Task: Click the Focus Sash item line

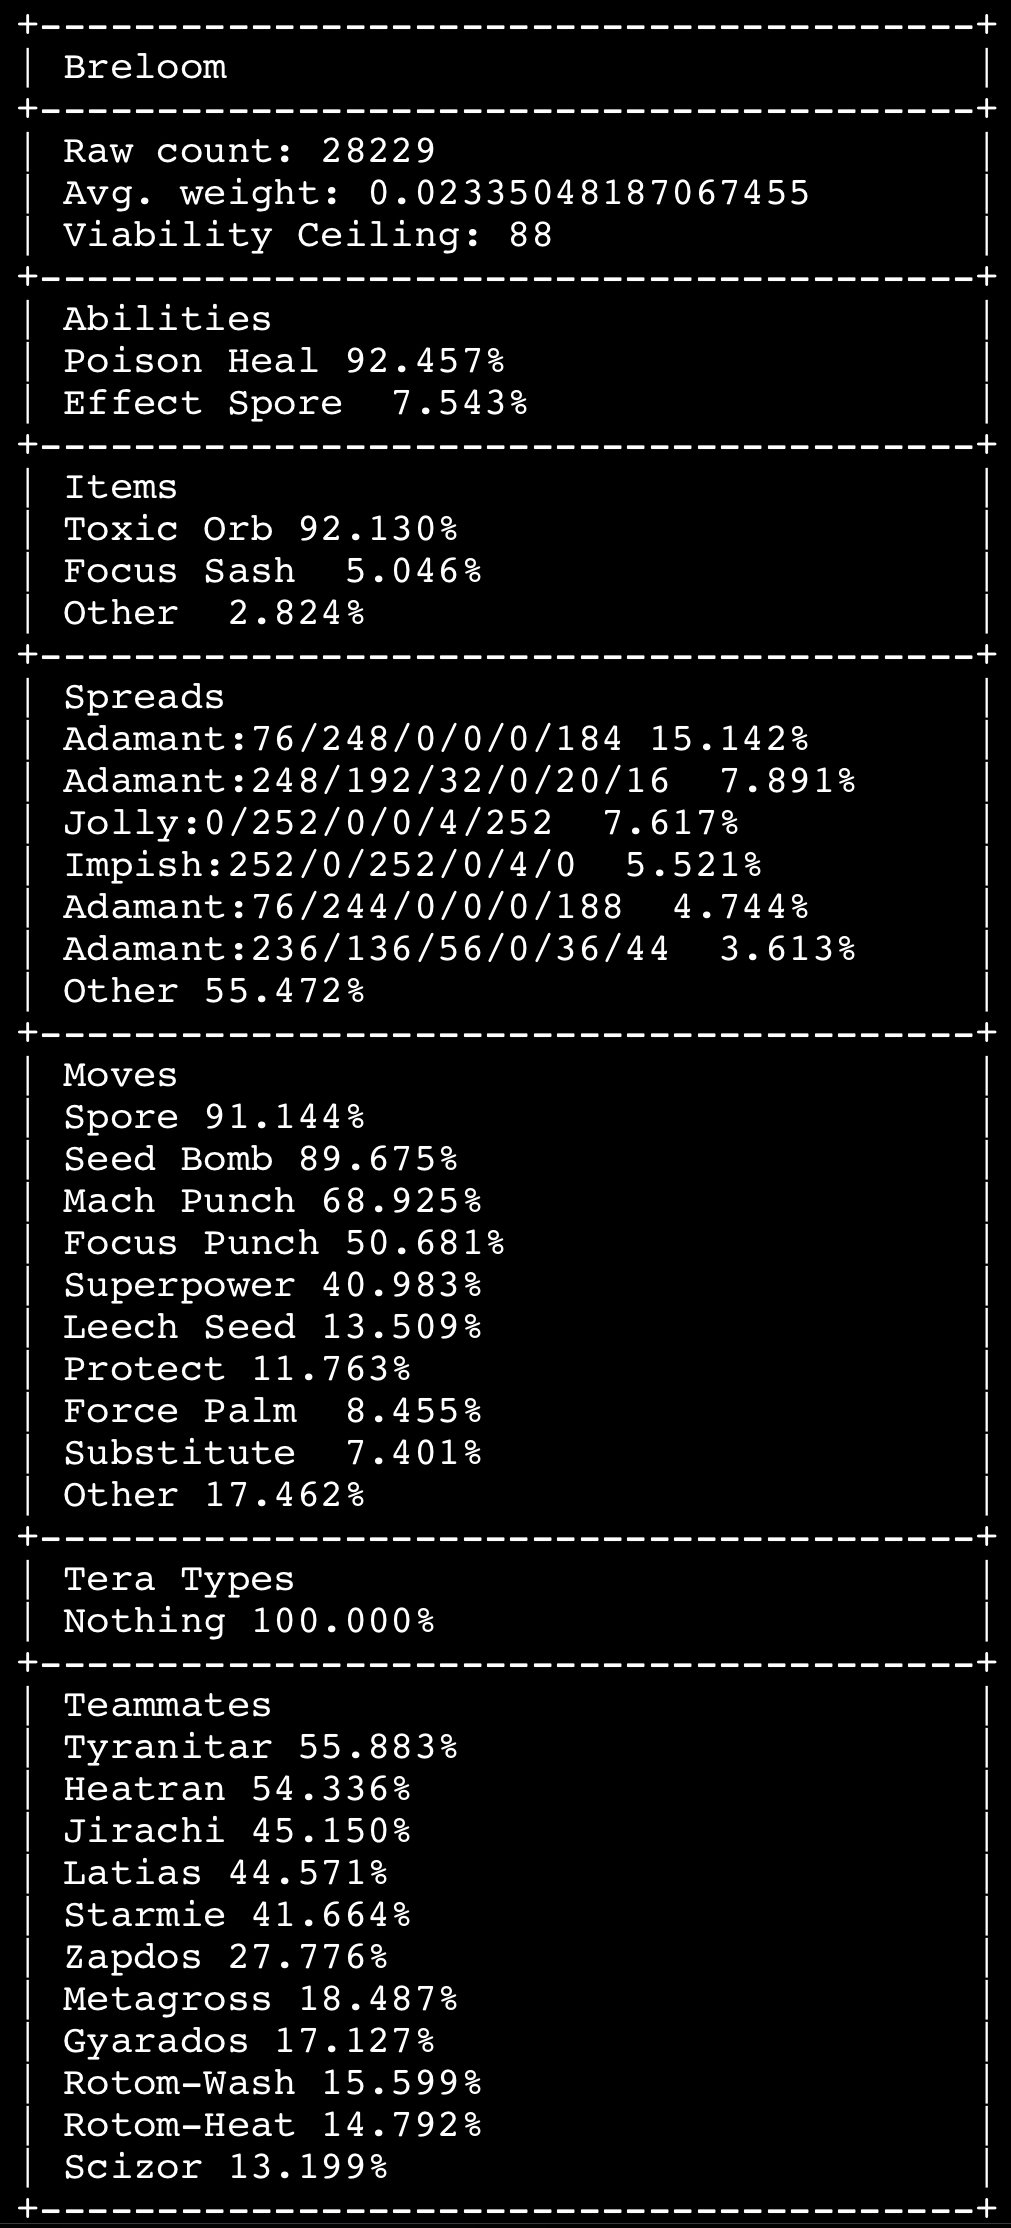Action: (272, 571)
